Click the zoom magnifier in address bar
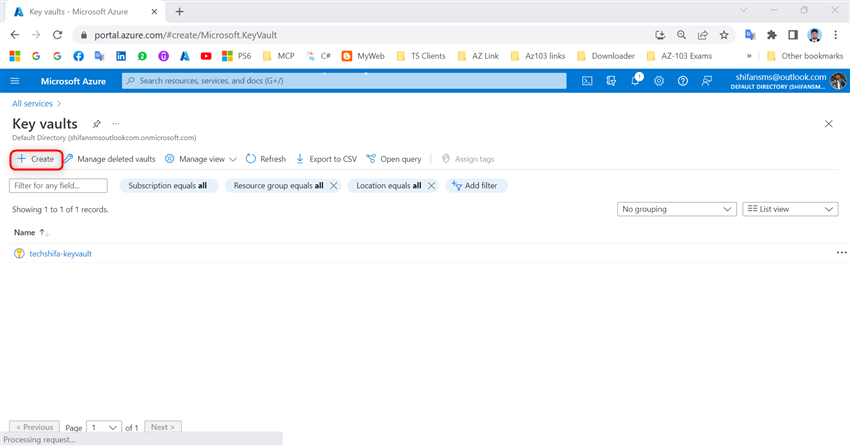Viewport: 850px width, 446px height. [681, 35]
